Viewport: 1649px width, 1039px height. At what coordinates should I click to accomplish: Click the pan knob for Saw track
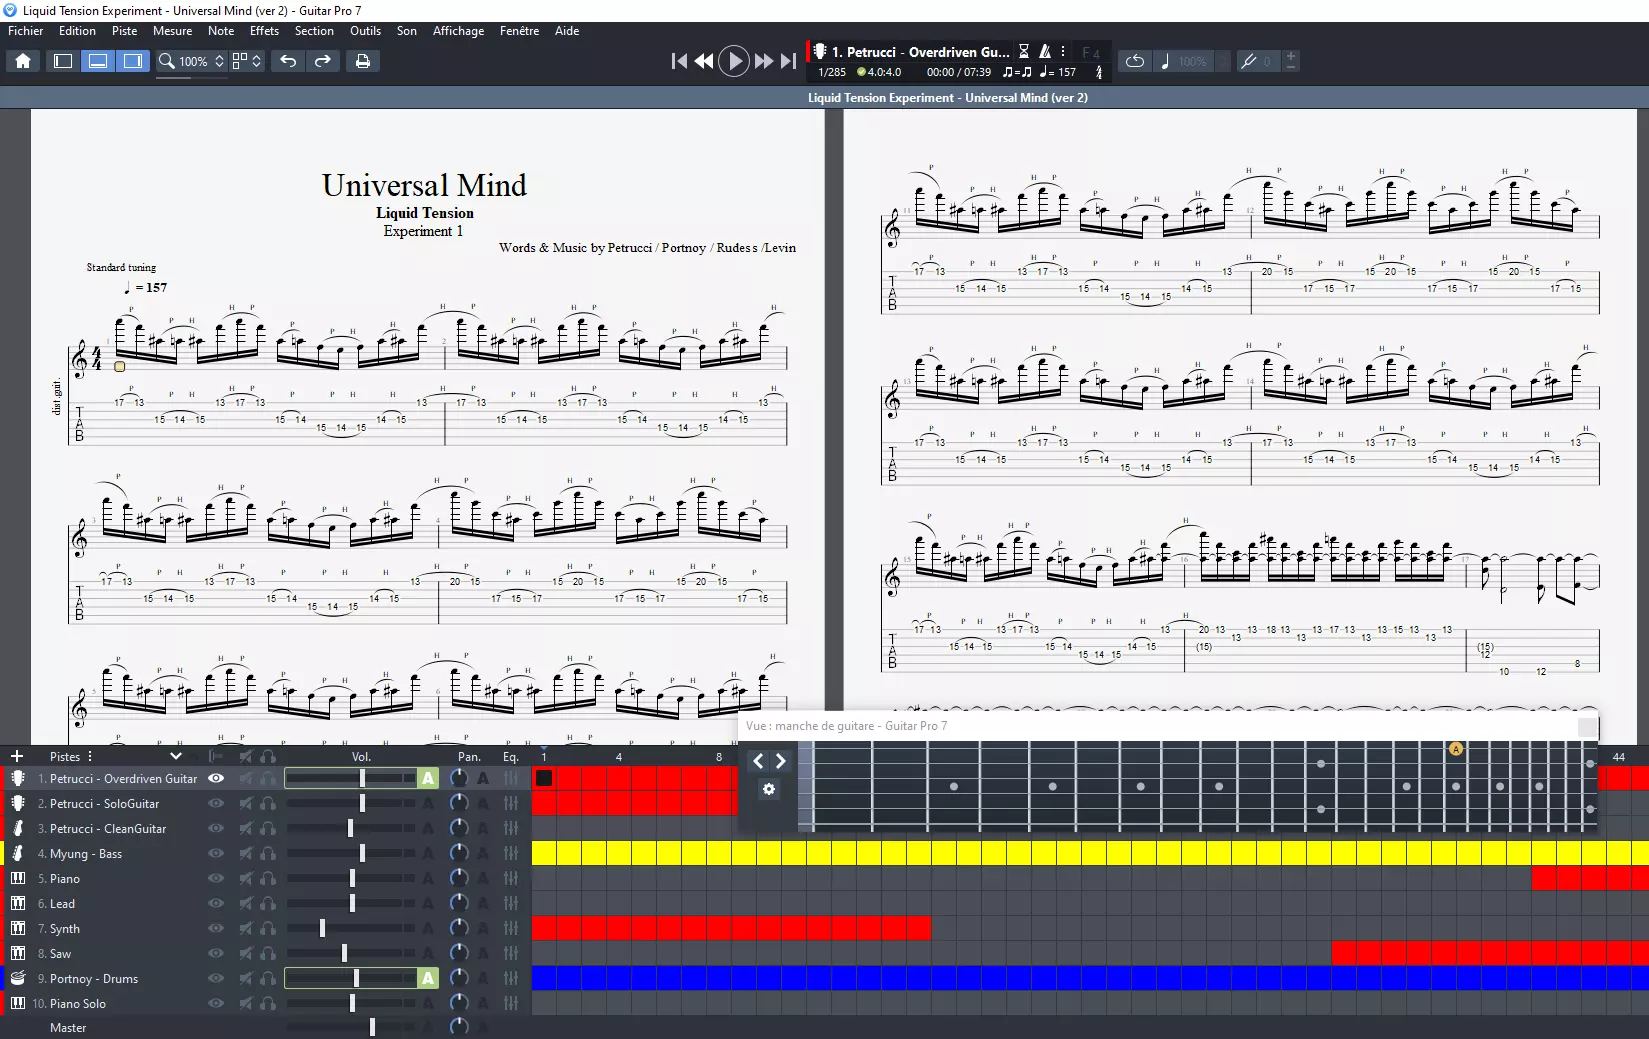pos(459,953)
